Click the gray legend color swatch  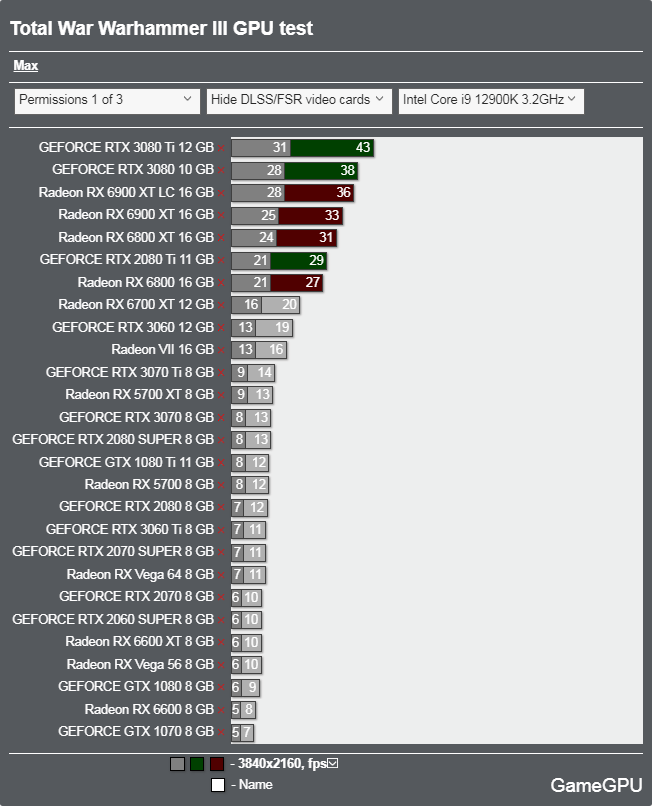click(x=177, y=764)
